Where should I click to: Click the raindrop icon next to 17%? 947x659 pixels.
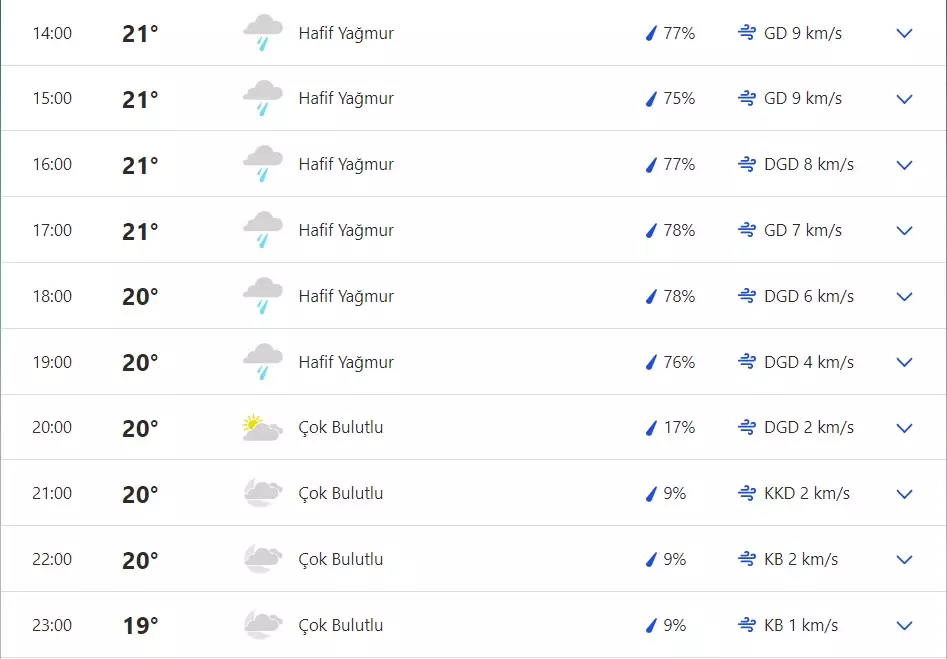point(650,428)
